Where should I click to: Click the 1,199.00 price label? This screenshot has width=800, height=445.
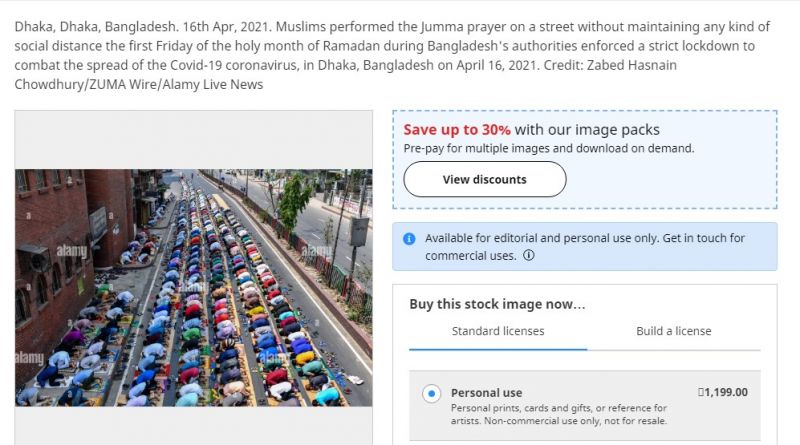[x=723, y=392]
